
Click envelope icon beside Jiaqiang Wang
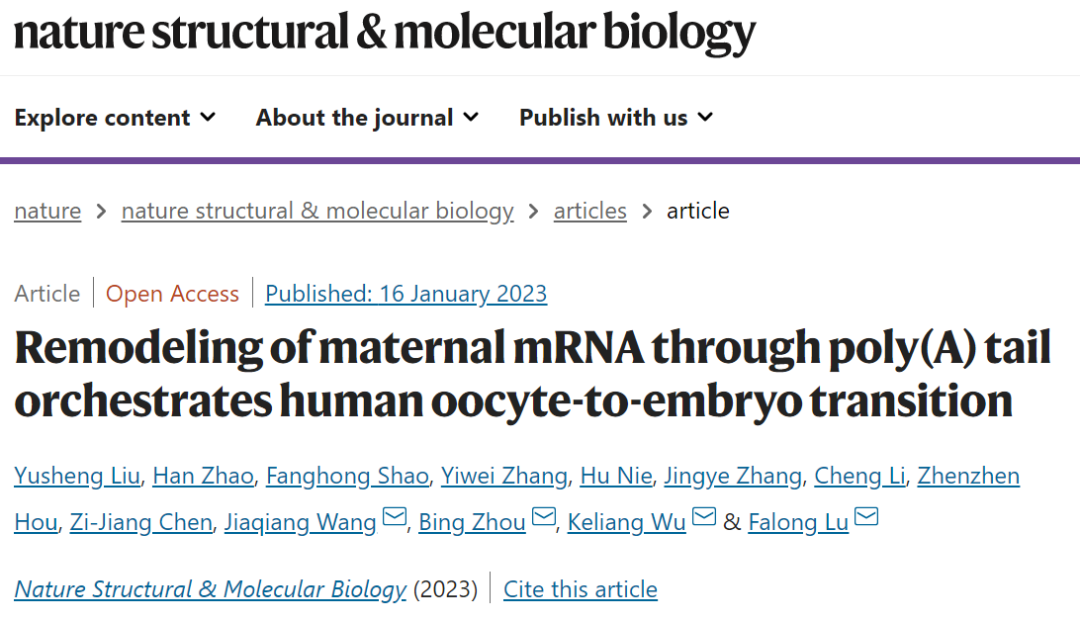pos(394,516)
